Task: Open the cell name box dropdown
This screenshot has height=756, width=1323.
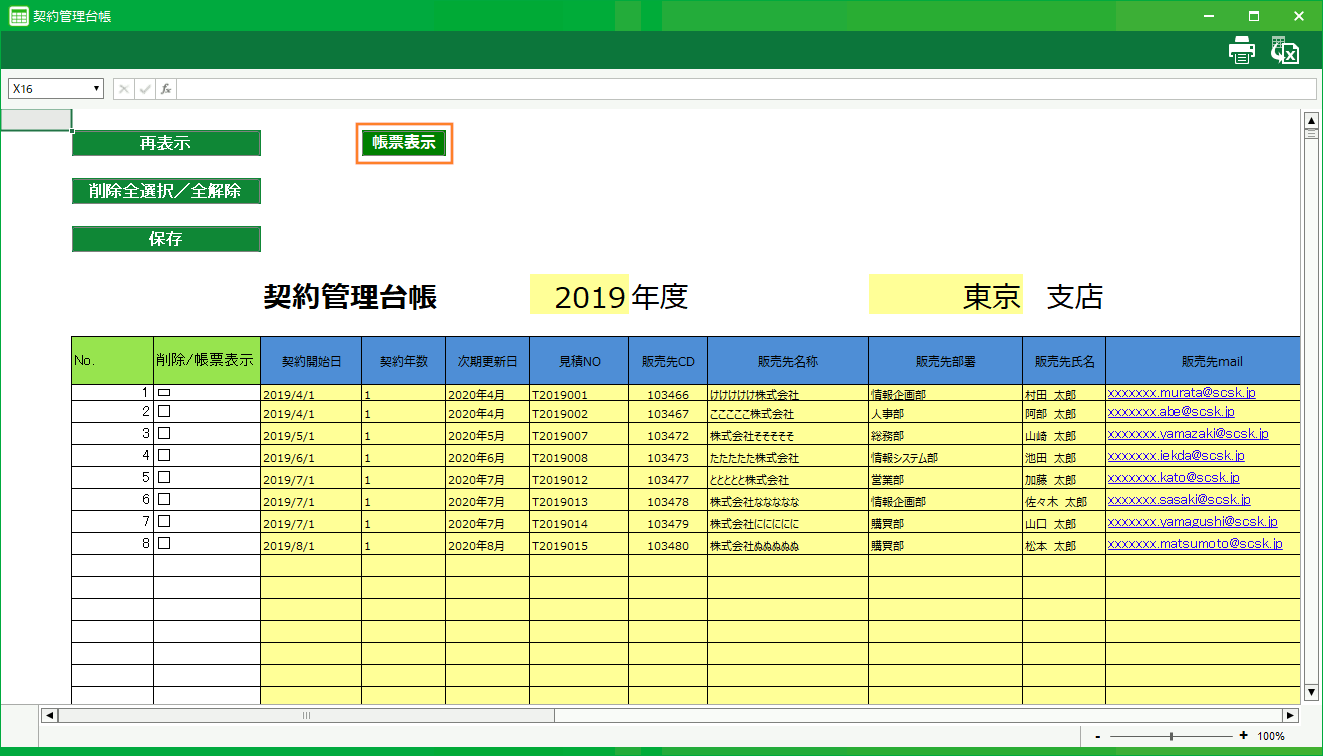Action: [97, 89]
